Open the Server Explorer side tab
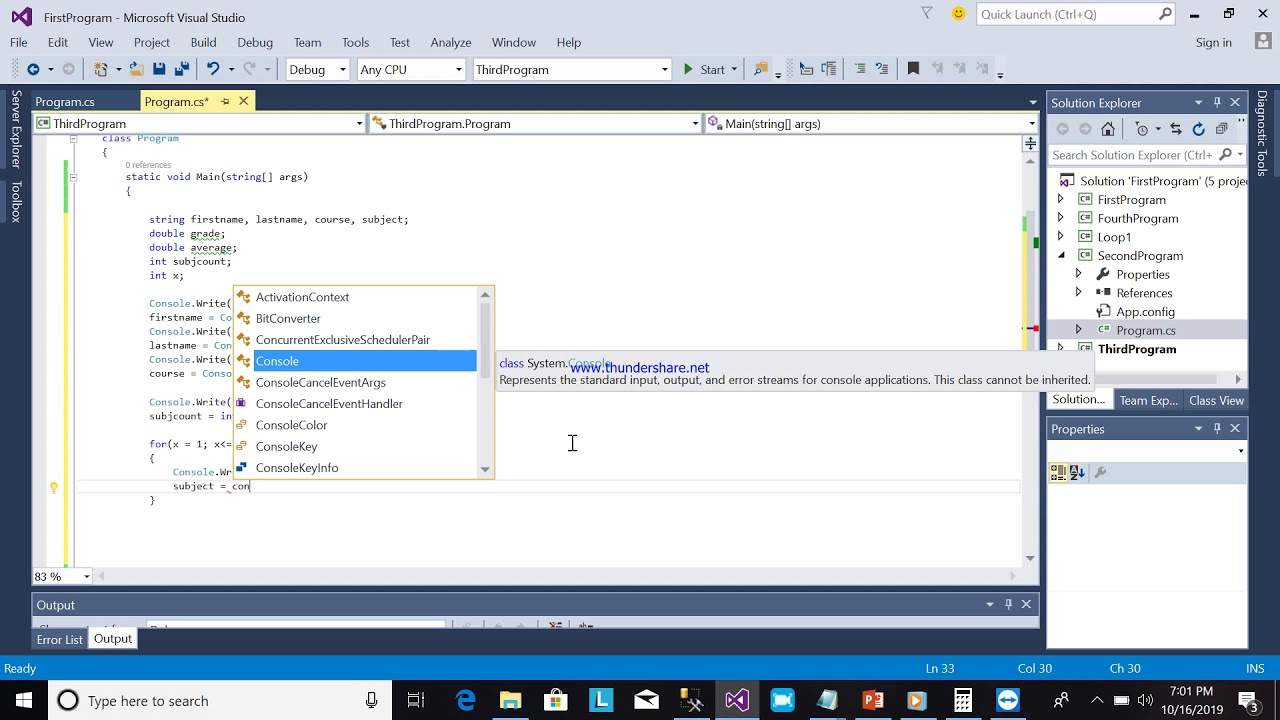This screenshot has width=1280, height=720. (x=16, y=129)
